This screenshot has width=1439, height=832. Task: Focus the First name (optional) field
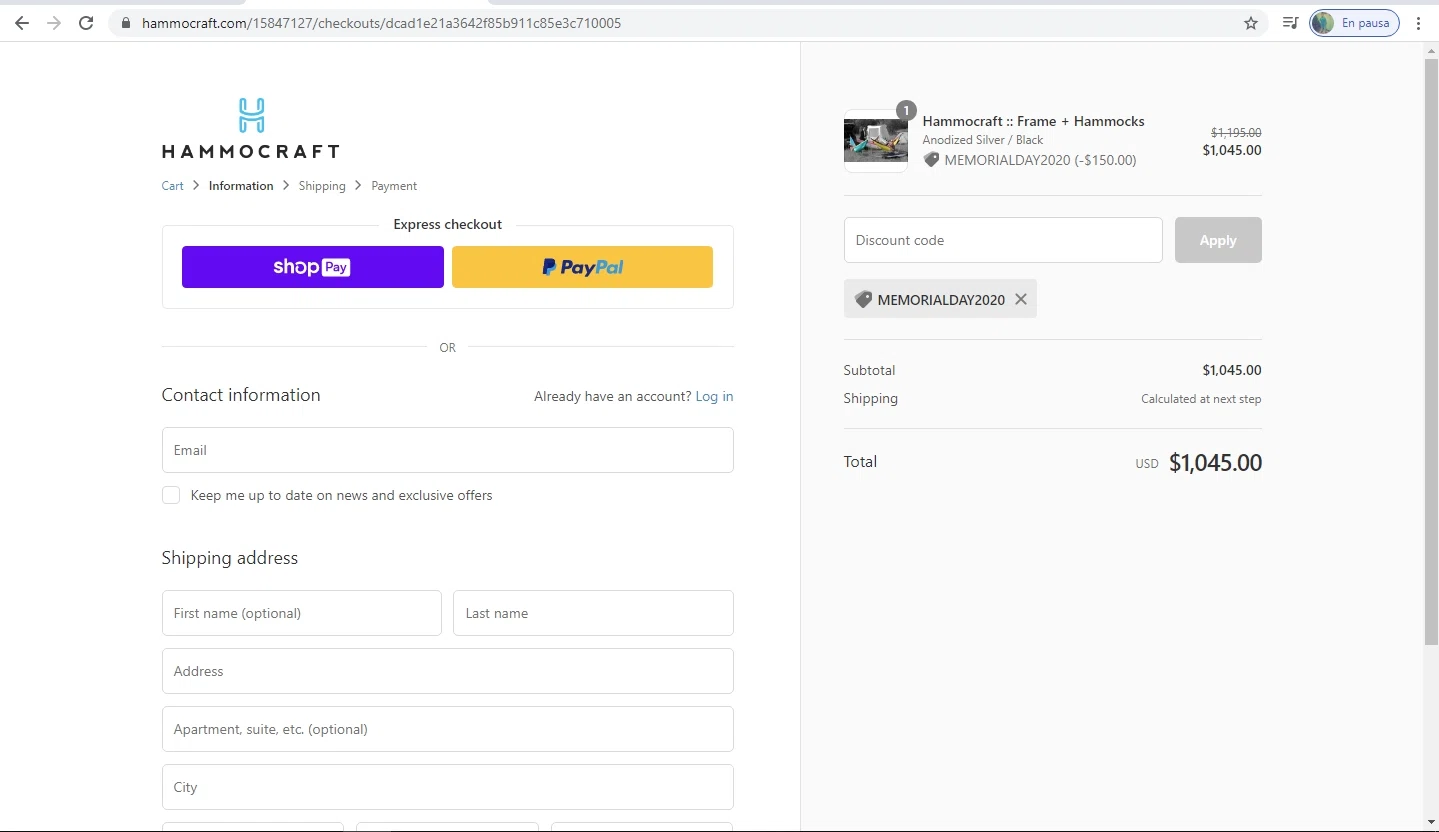pos(302,613)
